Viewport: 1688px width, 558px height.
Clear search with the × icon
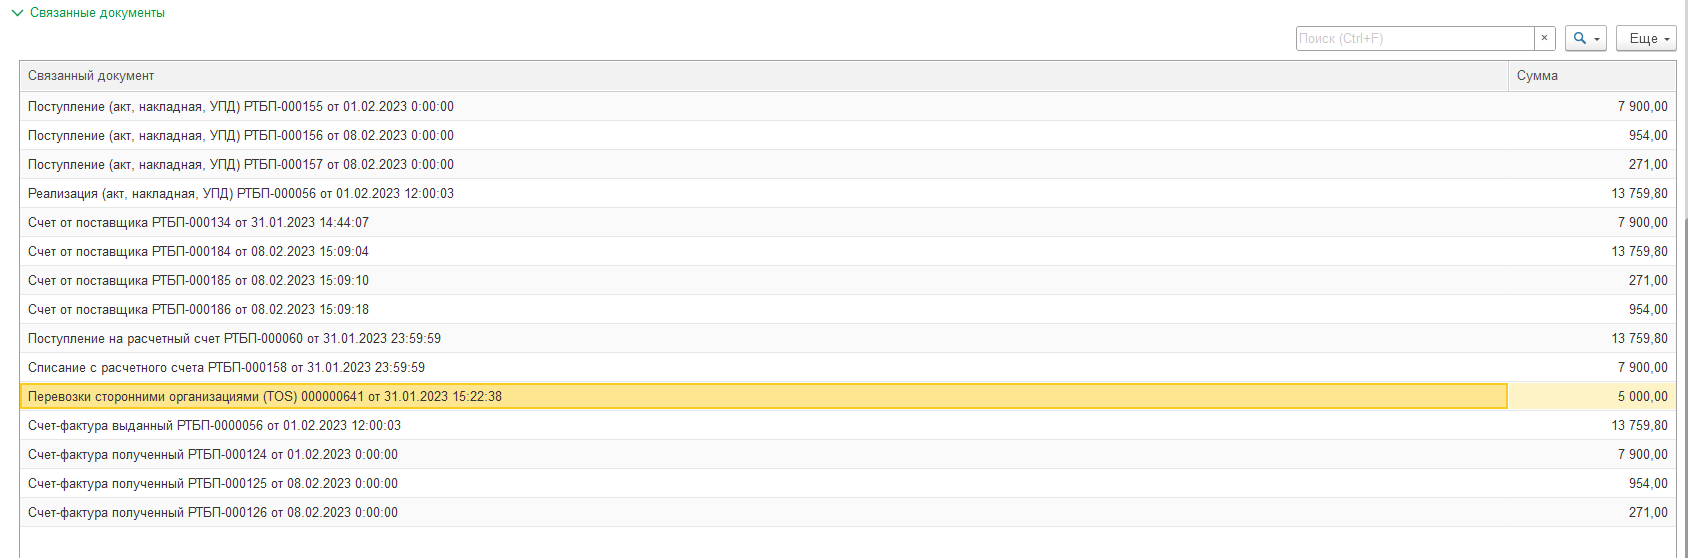[x=1544, y=38]
